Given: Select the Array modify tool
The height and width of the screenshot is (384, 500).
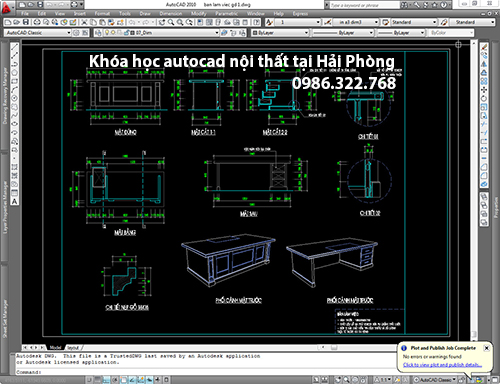Looking at the screenshot, I should point(484,81).
